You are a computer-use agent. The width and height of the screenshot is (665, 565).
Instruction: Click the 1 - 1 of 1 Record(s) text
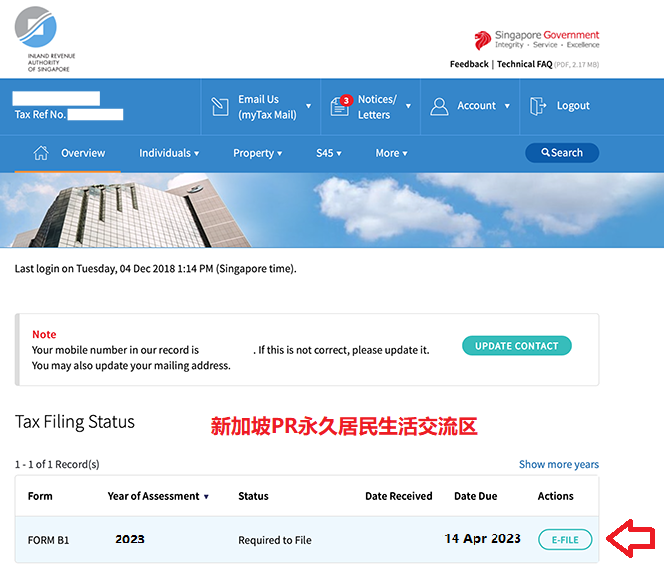coord(57,464)
